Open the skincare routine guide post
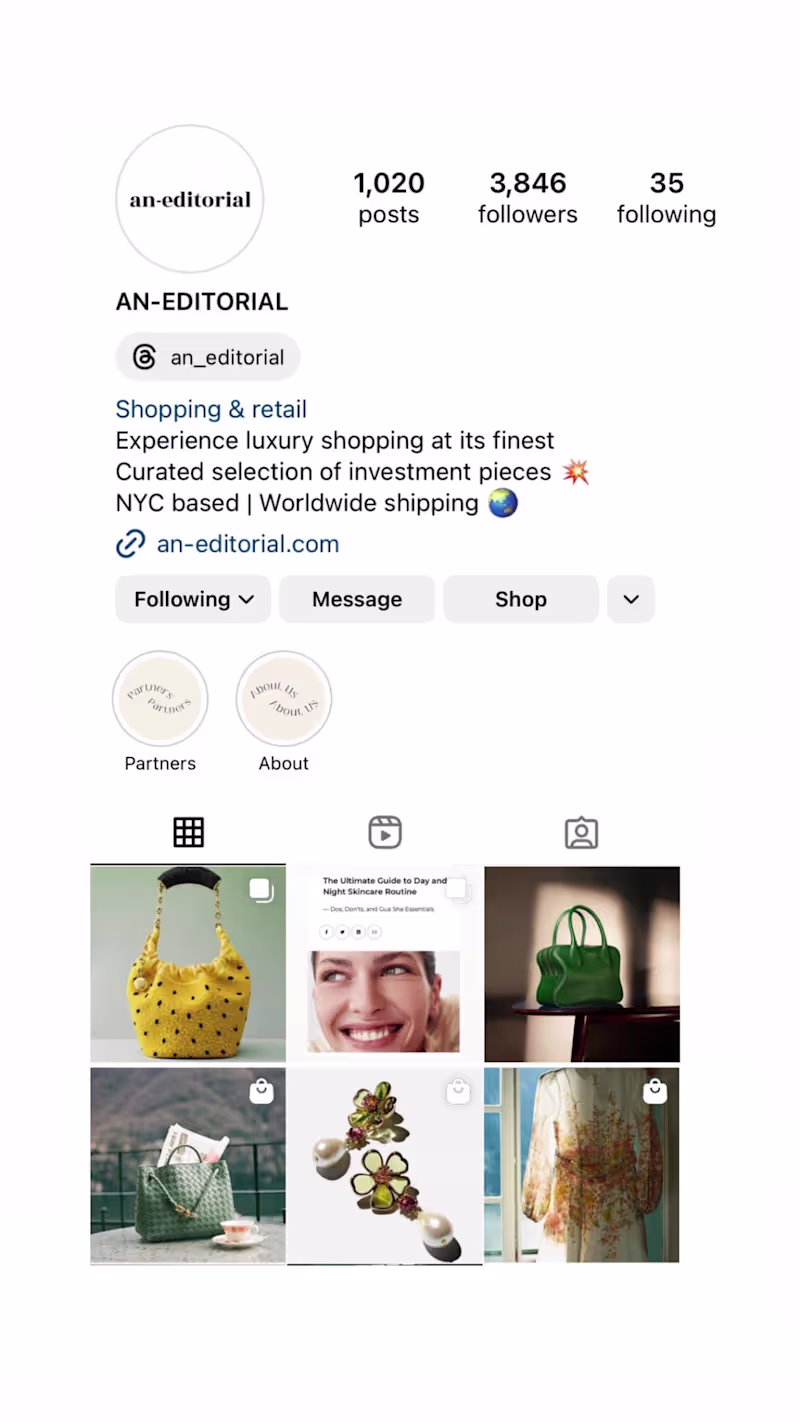 (385, 964)
